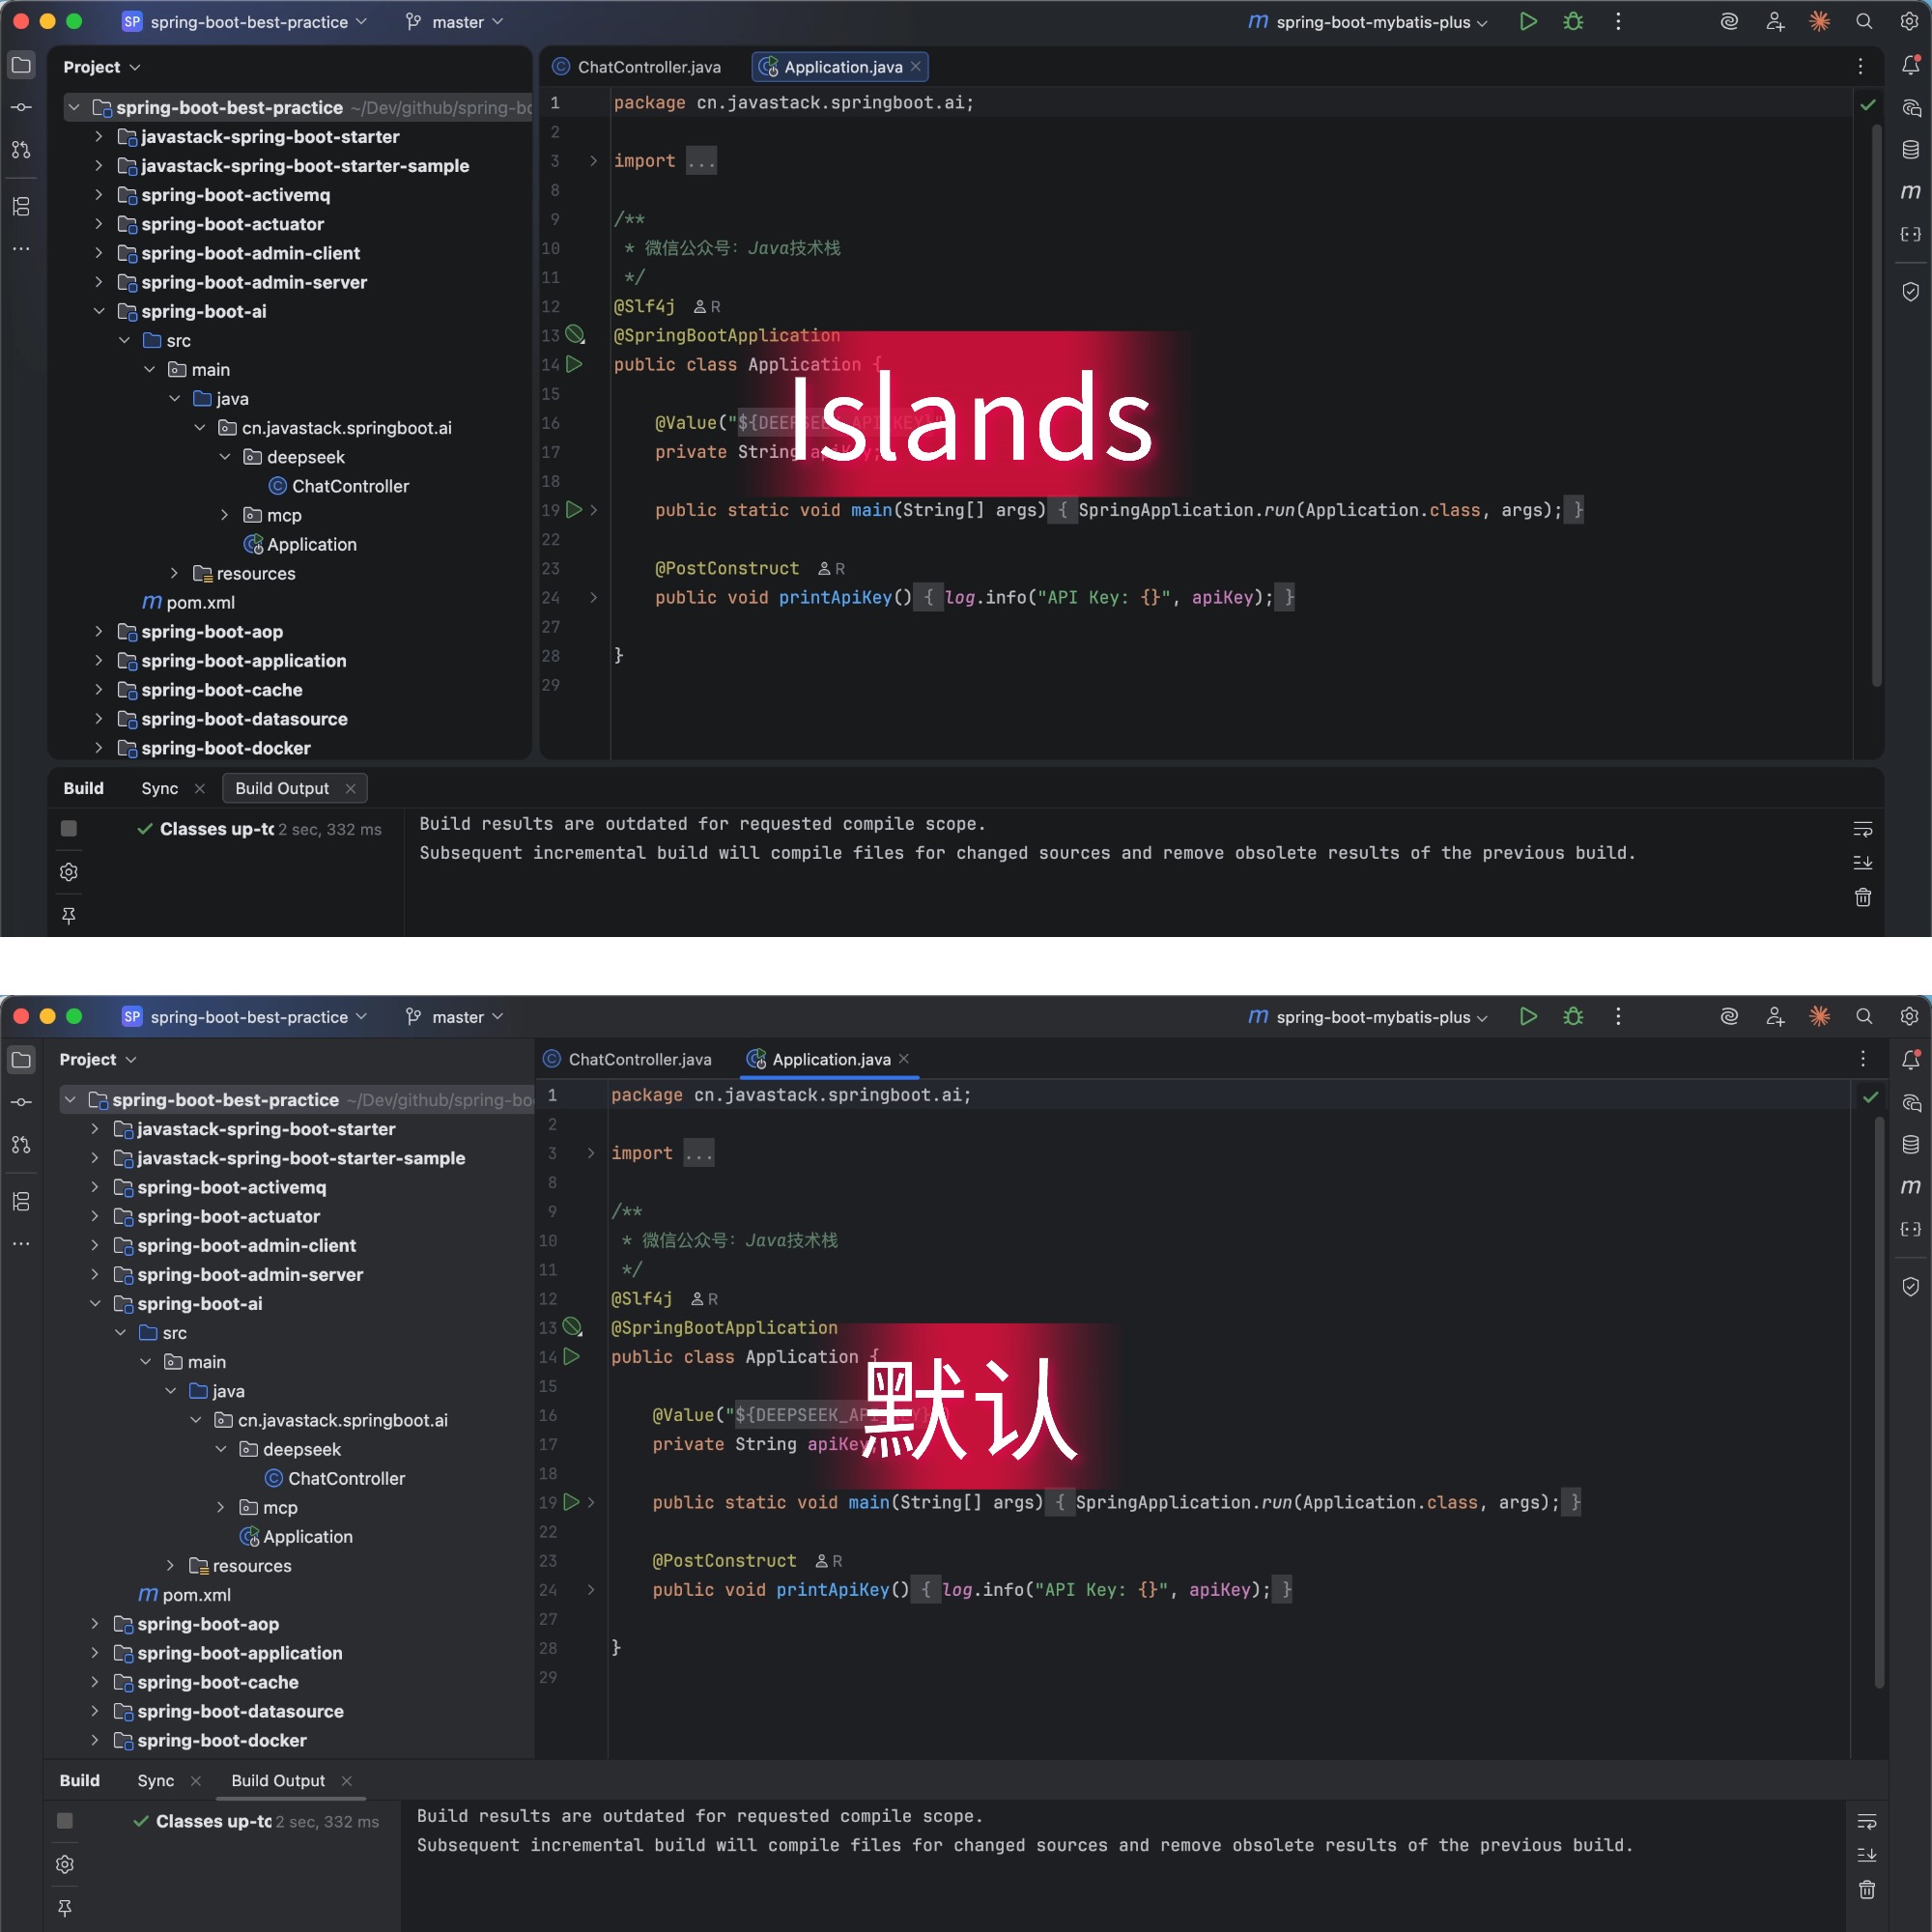
Task: Open the Notifications bell in the upper window
Action: pos(1910,66)
